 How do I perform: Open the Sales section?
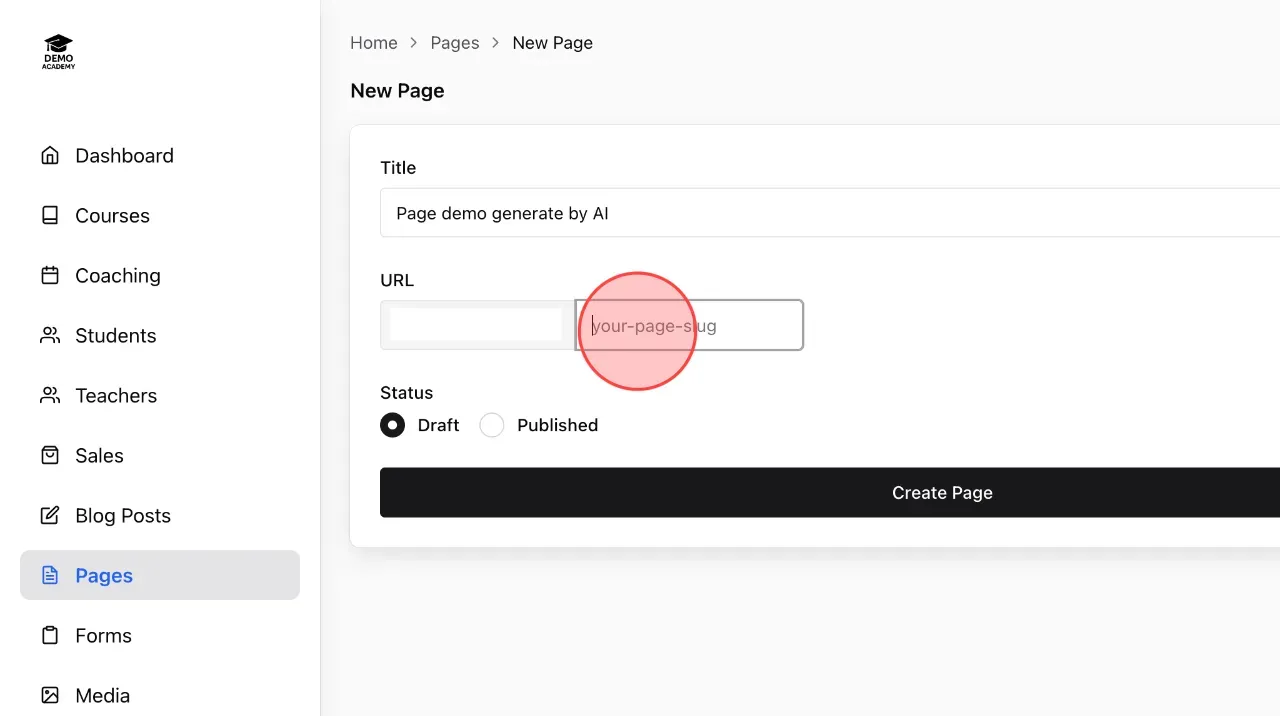[x=160, y=455]
